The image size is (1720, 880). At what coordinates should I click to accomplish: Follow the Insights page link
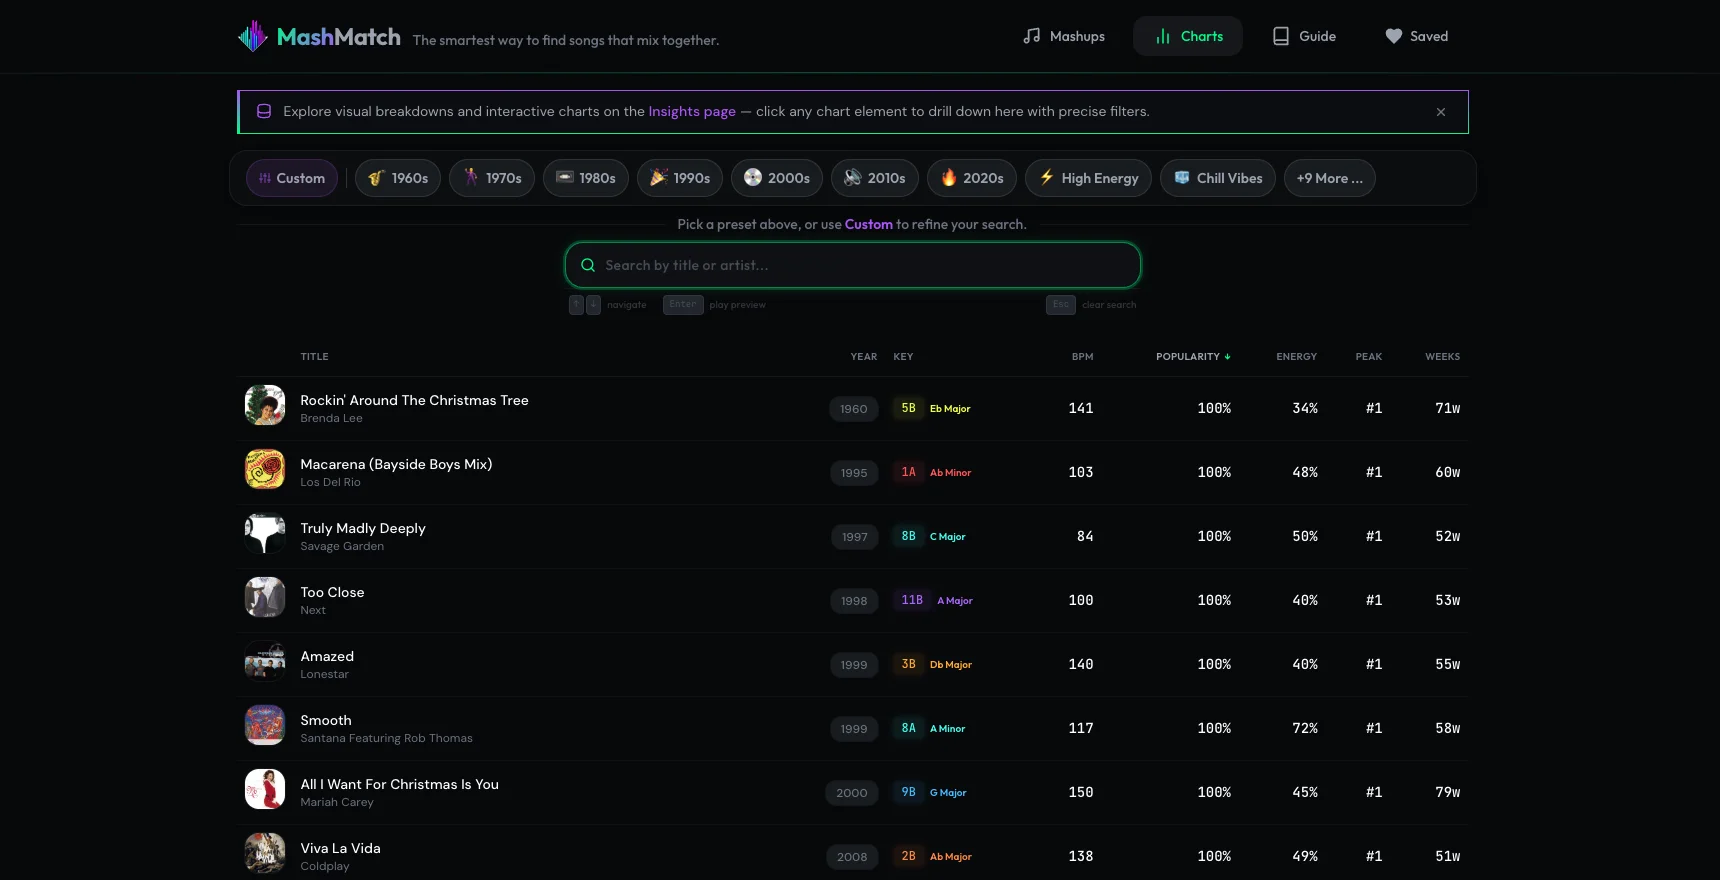(x=692, y=112)
